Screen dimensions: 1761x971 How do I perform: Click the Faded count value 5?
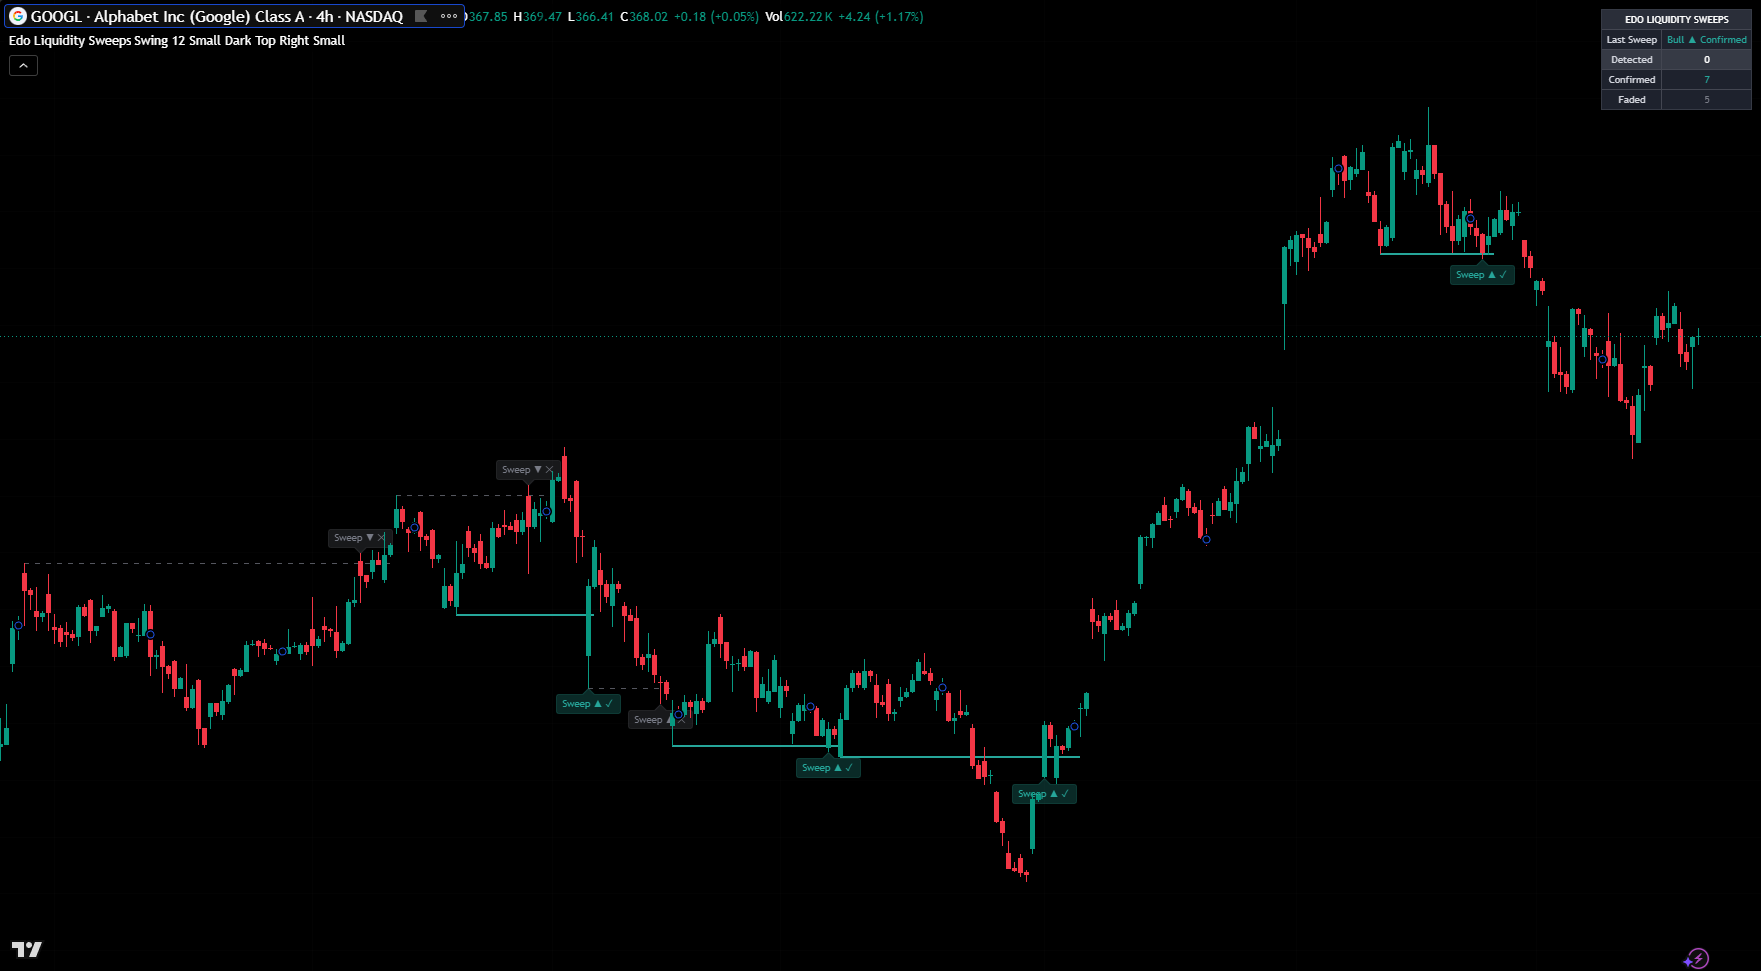1706,100
